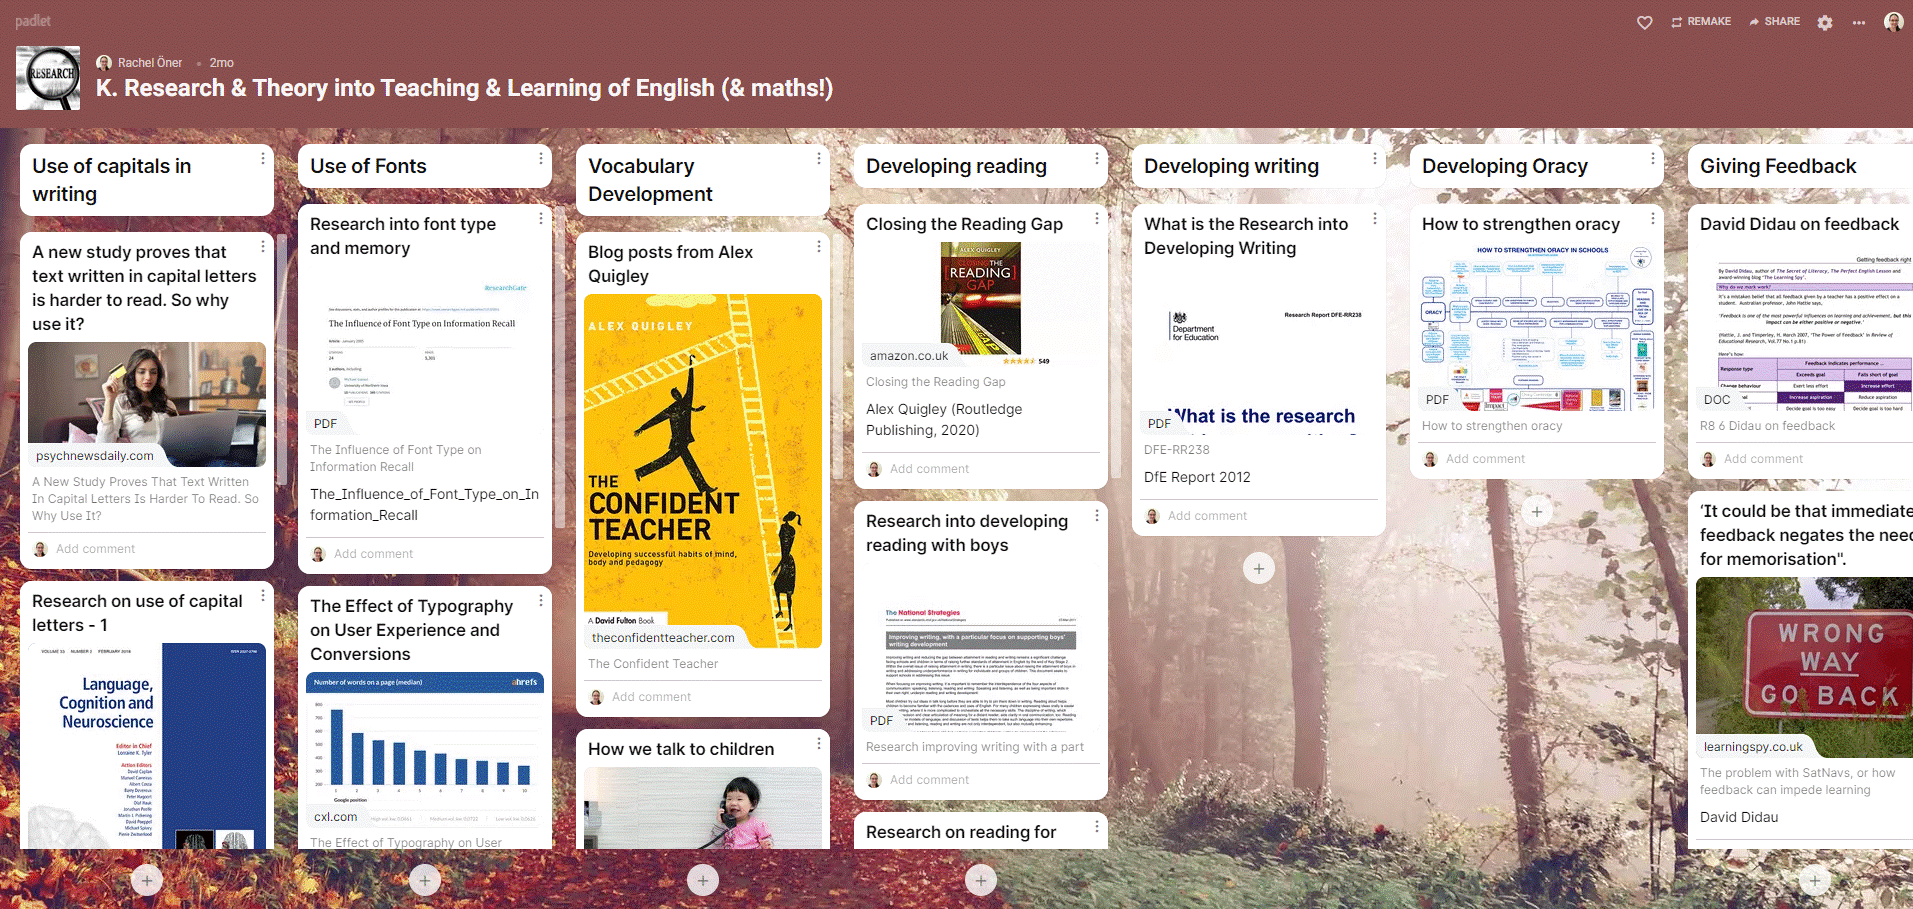The height and width of the screenshot is (909, 1913).
Task: Add post to 'Vocabulary Development' column
Action: coord(703,880)
